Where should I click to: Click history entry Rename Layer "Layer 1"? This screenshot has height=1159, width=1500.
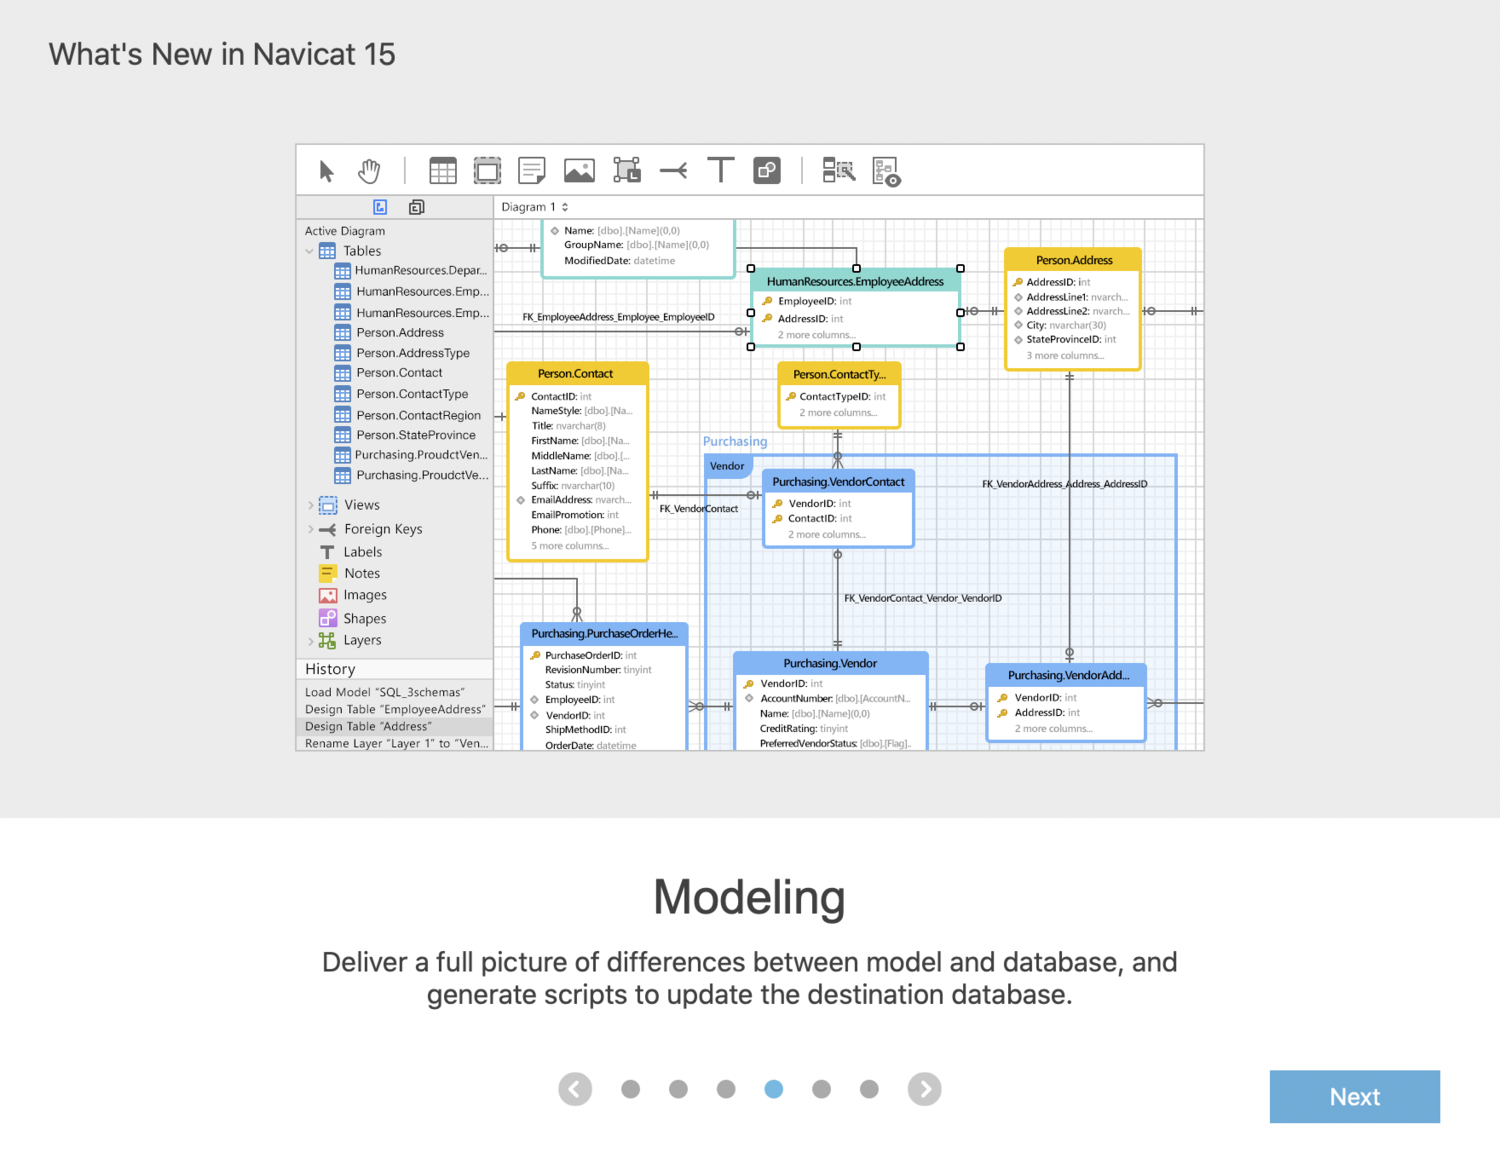(397, 743)
